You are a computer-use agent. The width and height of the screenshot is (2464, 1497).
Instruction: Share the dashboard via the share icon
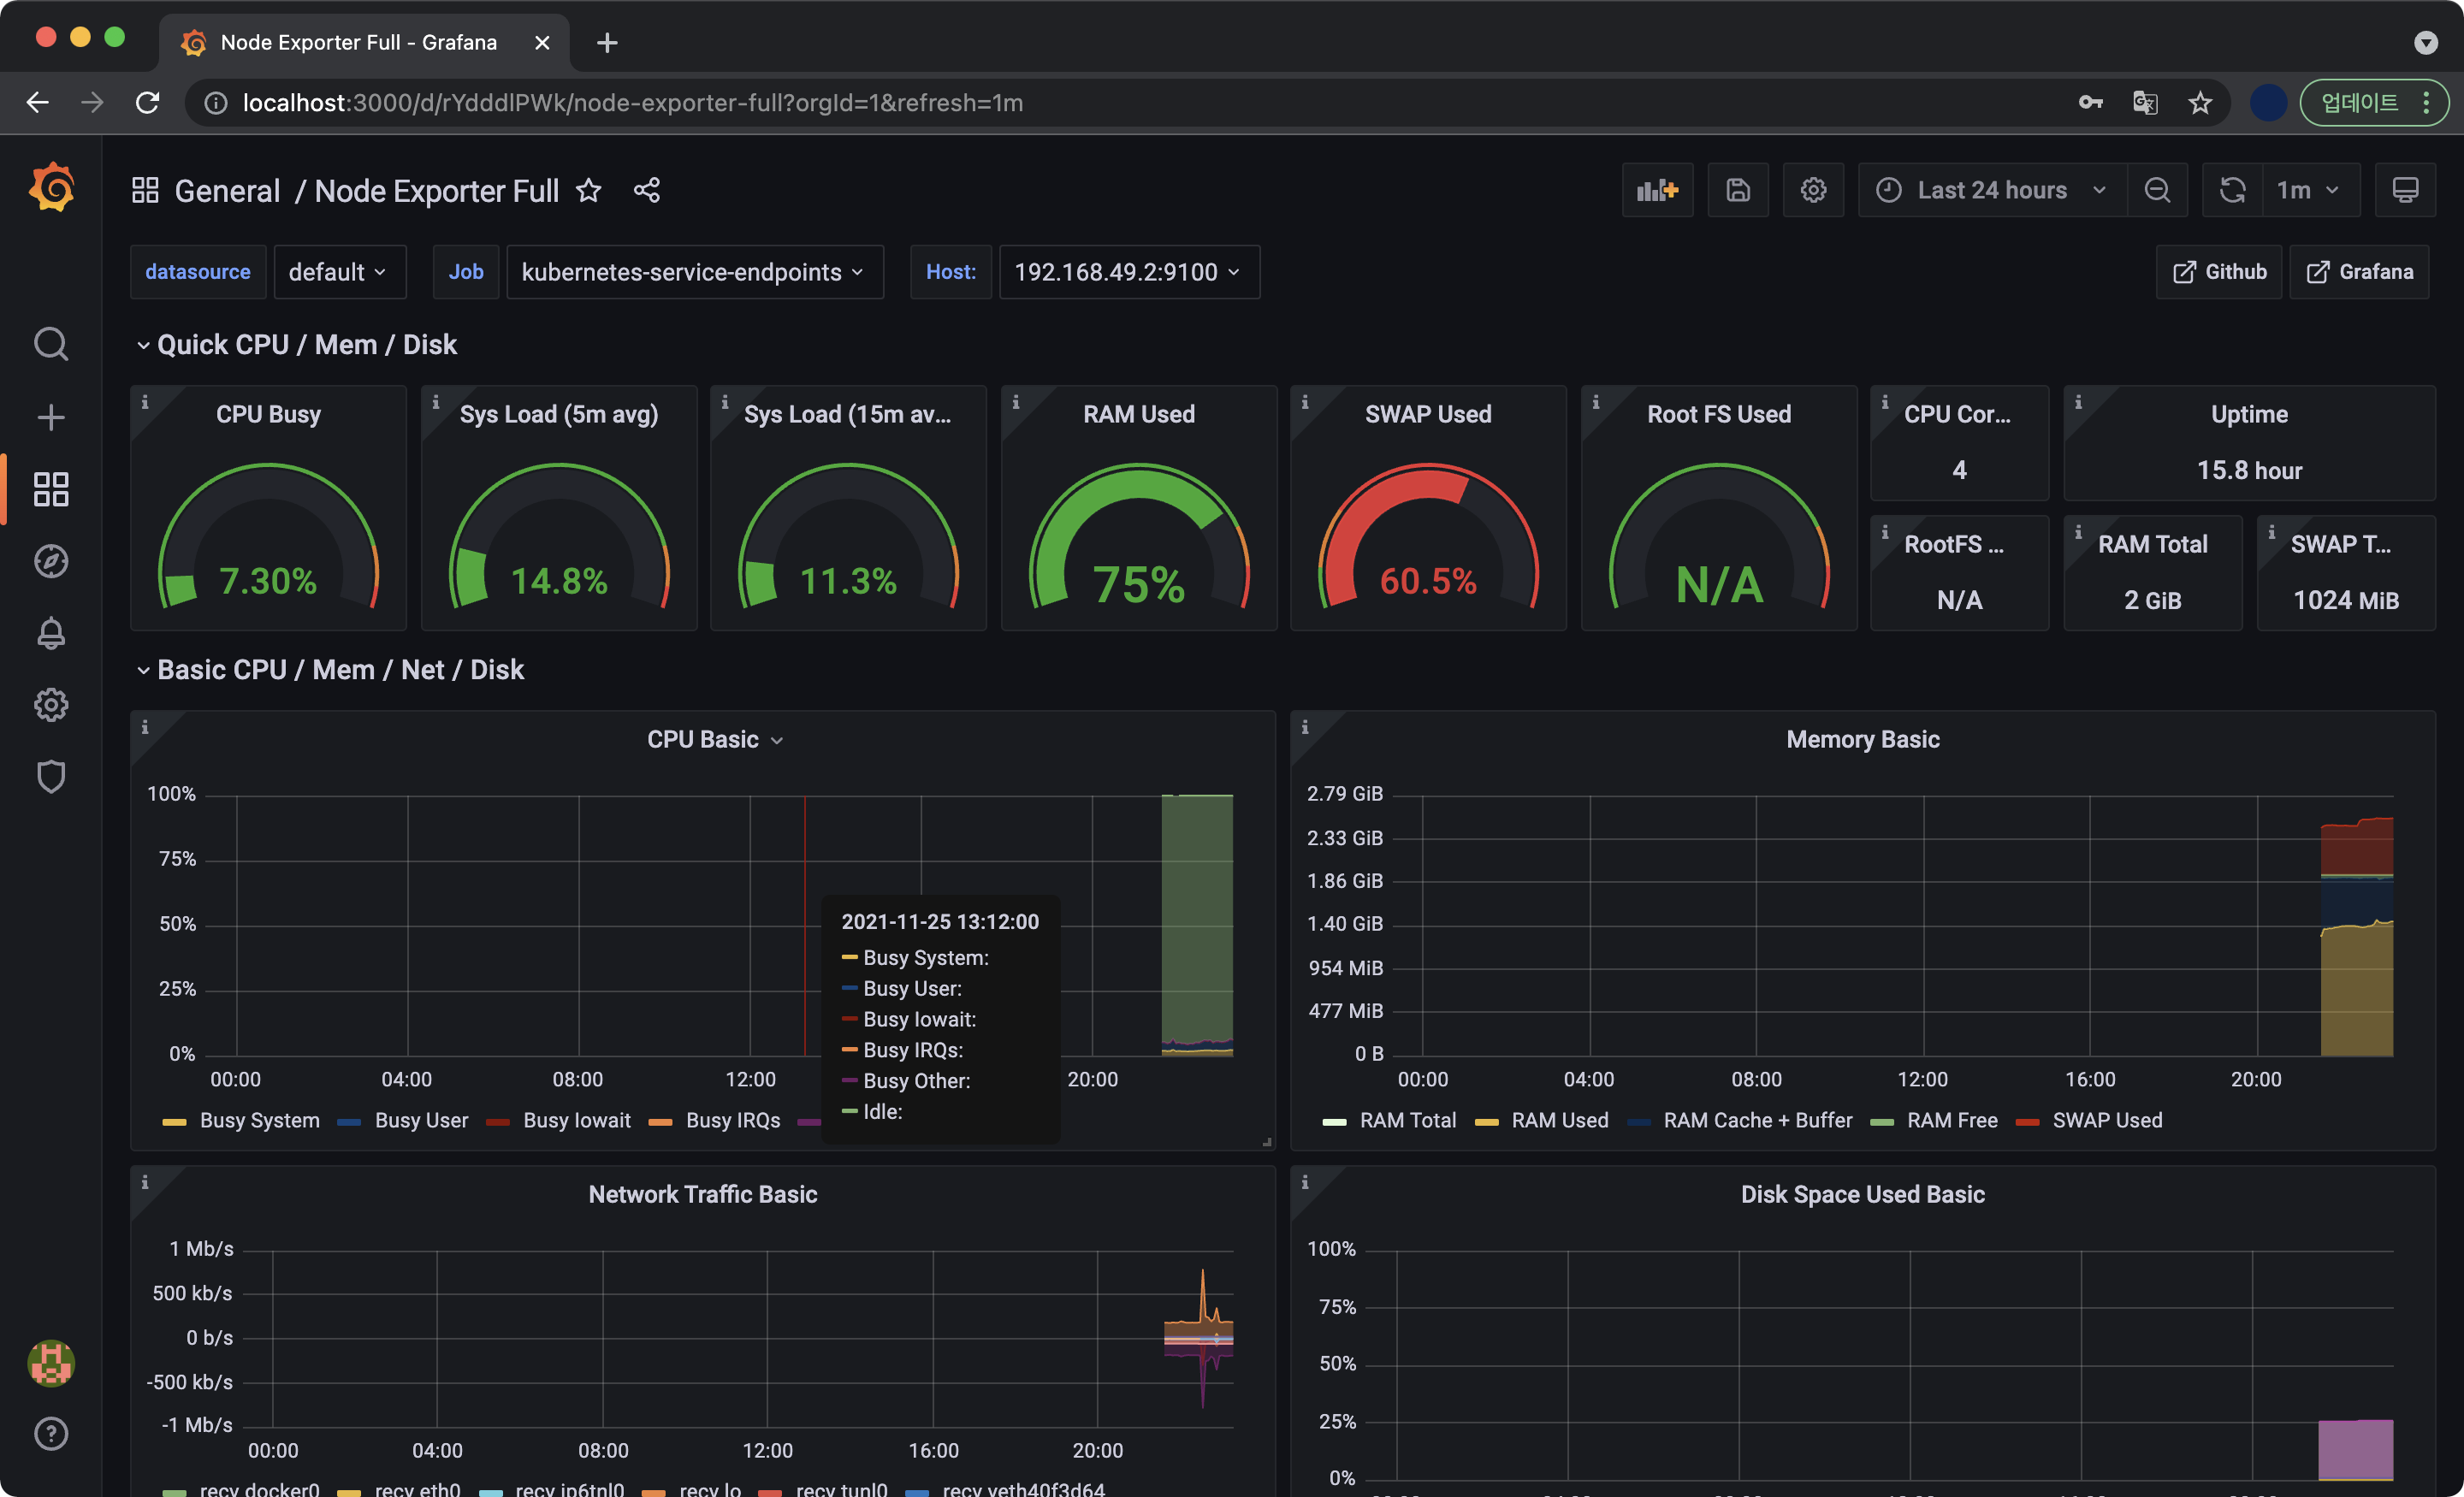coord(647,190)
